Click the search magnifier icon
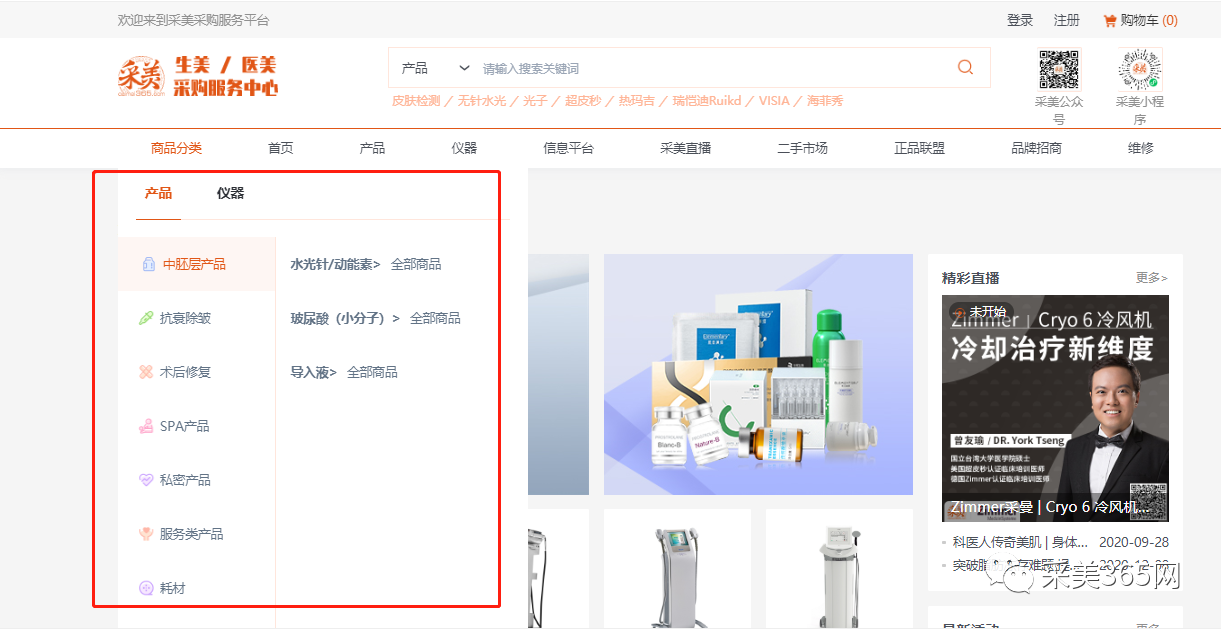Viewport: 1221px width, 629px height. (965, 67)
